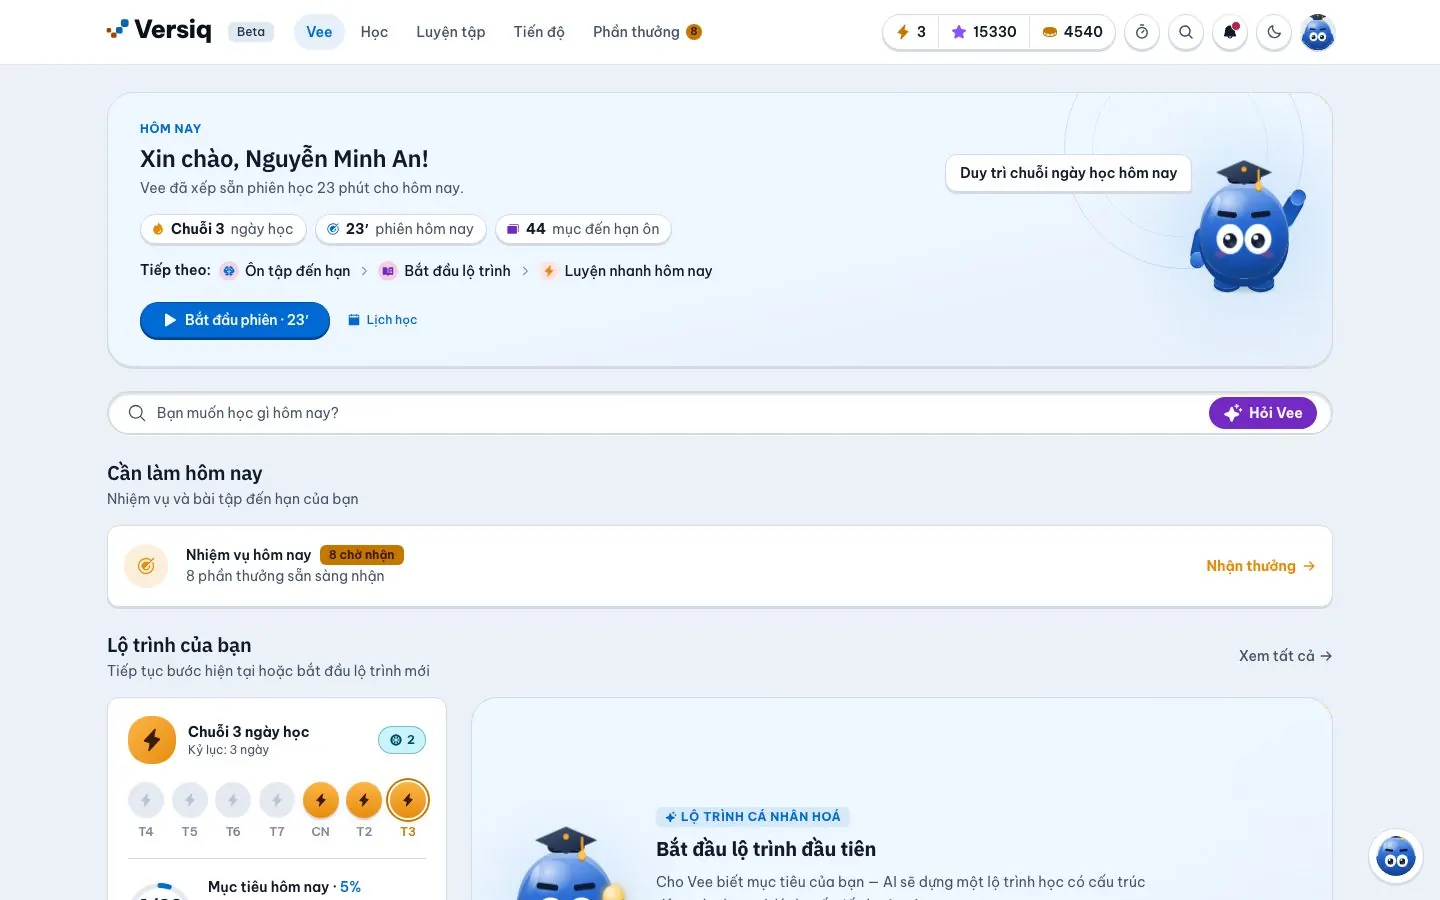This screenshot has height=900, width=1440.
Task: Select the T2 streak day marker
Action: [x=364, y=800]
